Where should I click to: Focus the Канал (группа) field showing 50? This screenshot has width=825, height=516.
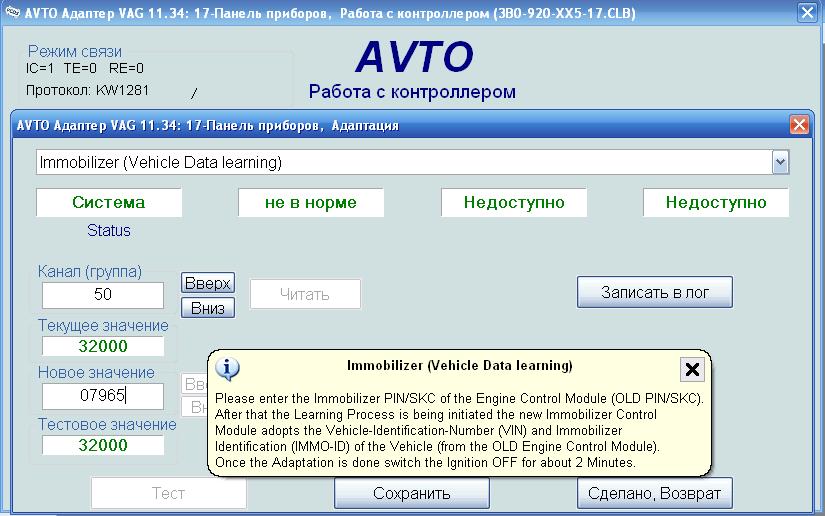click(x=103, y=295)
